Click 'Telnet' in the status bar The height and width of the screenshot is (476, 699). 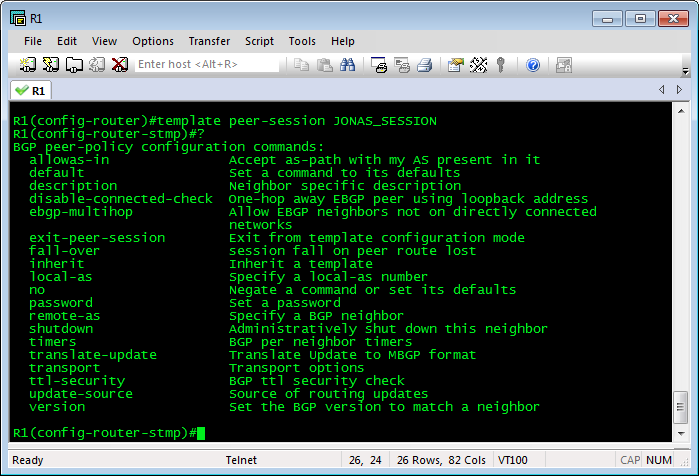(x=241, y=460)
